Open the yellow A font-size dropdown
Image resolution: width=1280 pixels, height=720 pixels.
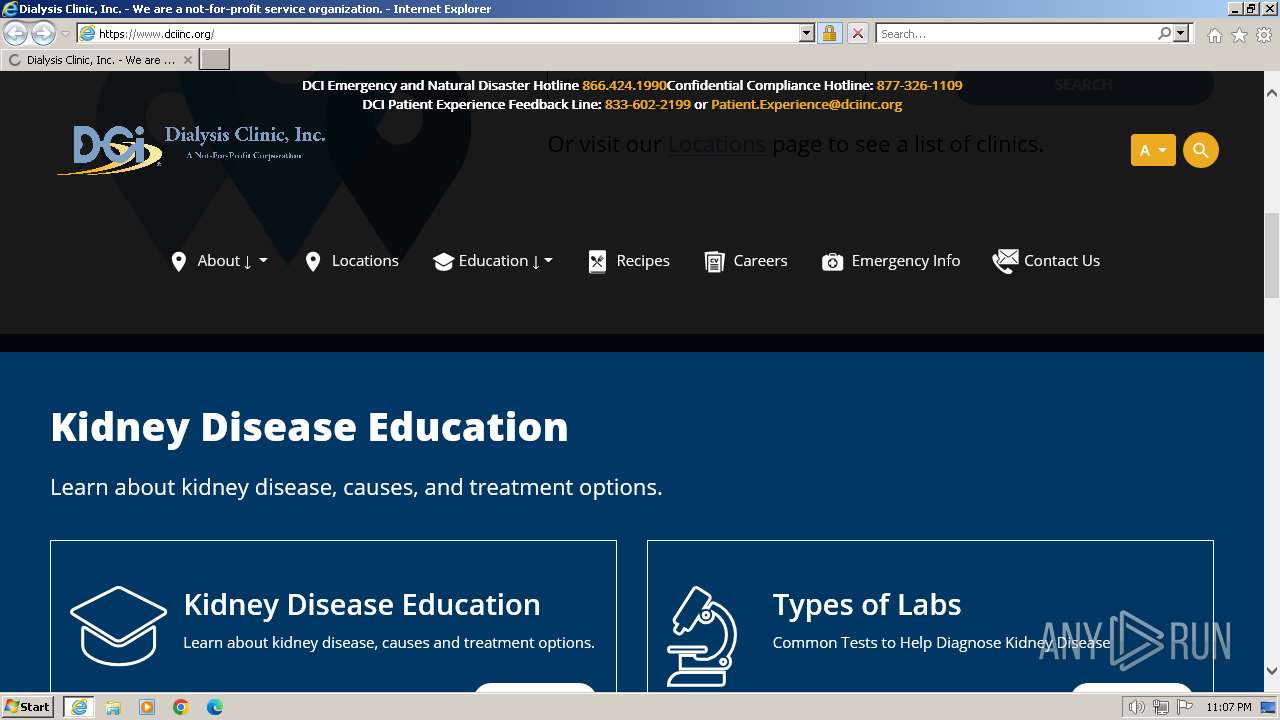tap(1153, 150)
